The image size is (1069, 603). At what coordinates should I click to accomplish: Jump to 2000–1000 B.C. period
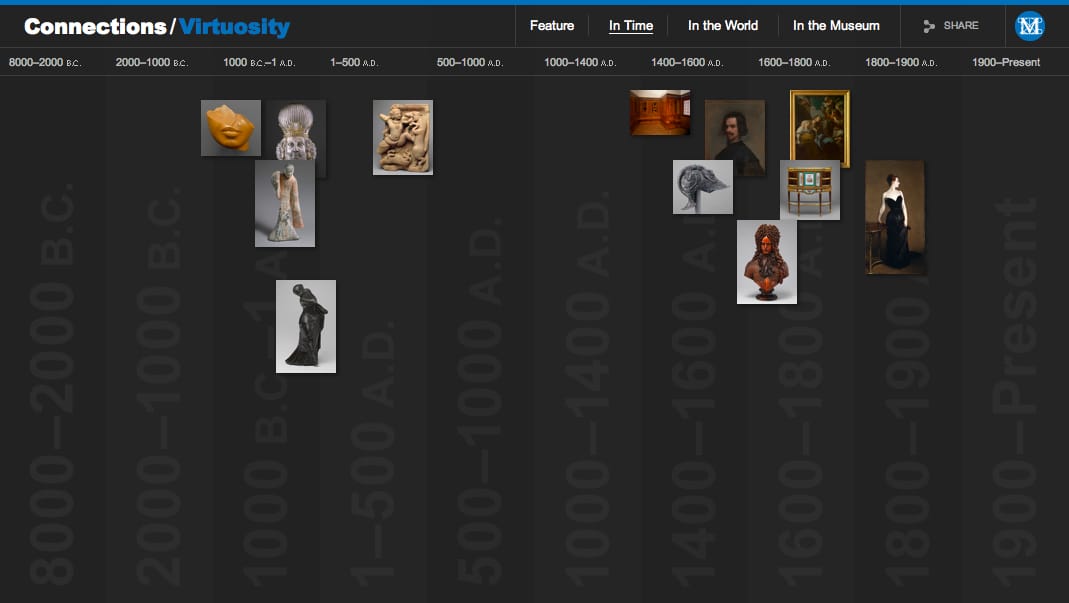151,62
